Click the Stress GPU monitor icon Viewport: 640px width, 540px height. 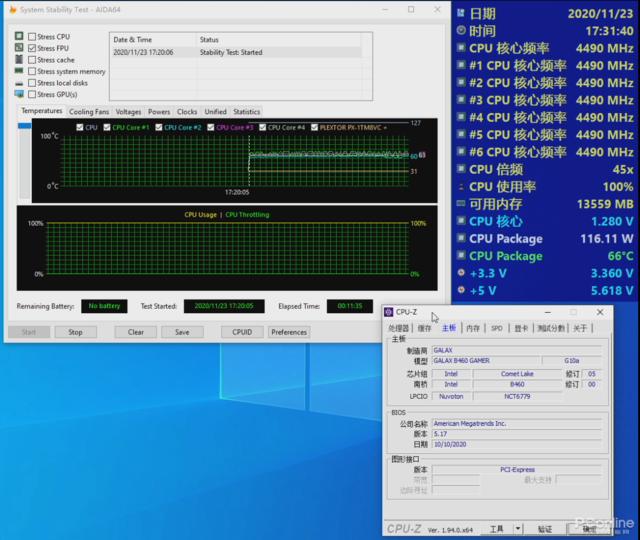click(x=19, y=94)
